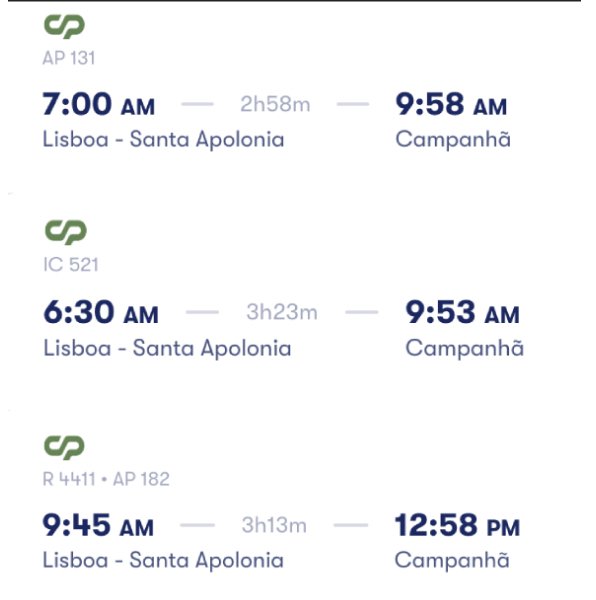Open Lisboa - Santa Apolonia under 9:45 AM
Image resolution: width=596 pixels, height=600 pixels.
163,560
